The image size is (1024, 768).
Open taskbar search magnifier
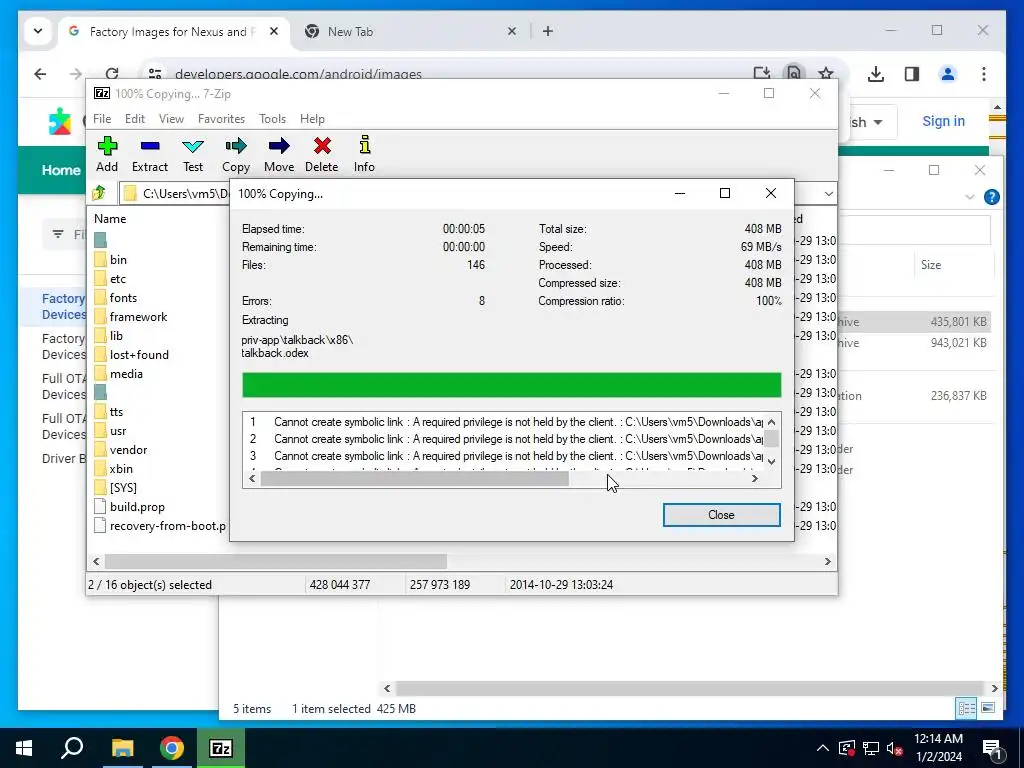(x=72, y=748)
